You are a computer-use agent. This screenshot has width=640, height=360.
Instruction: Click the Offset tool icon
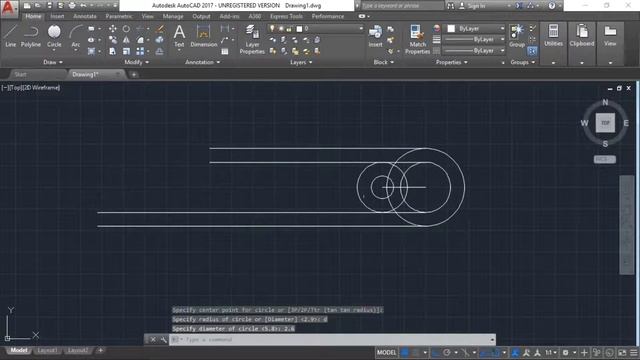pyautogui.click(x=160, y=51)
